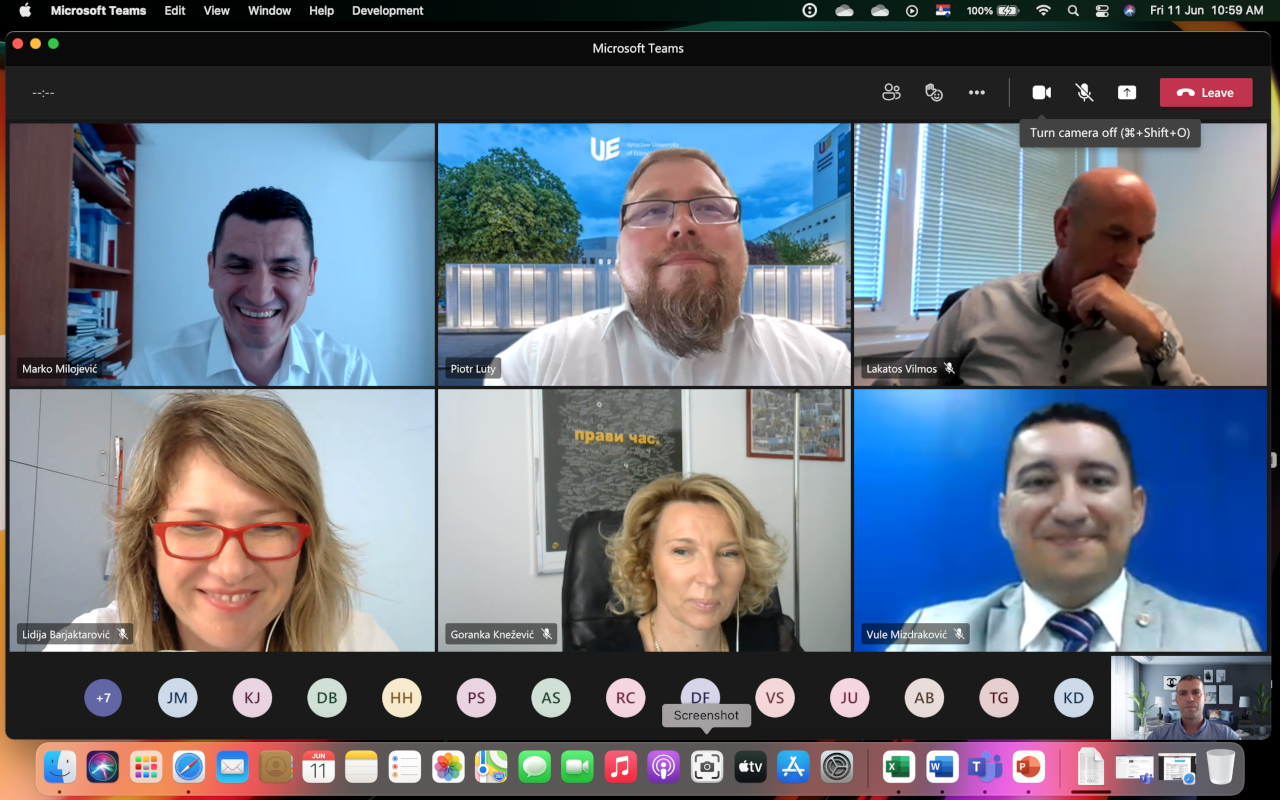The height and width of the screenshot is (800, 1280).
Task: Open the Window menu in the menu bar
Action: [x=269, y=11]
